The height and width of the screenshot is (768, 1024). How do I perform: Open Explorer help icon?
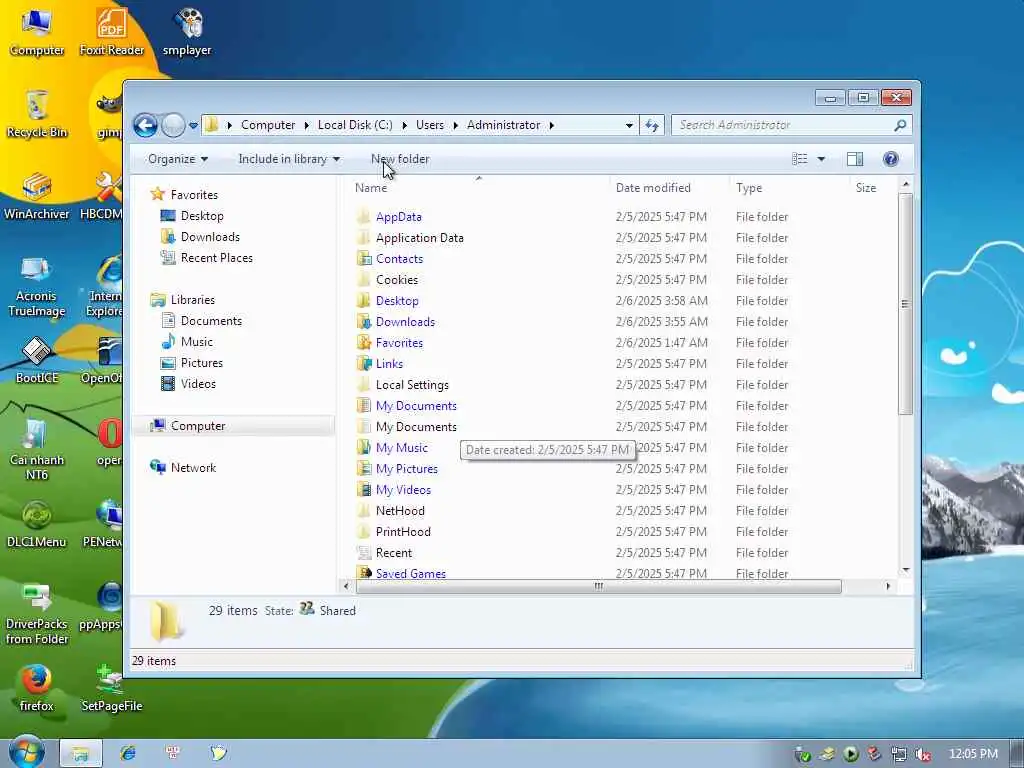[890, 159]
